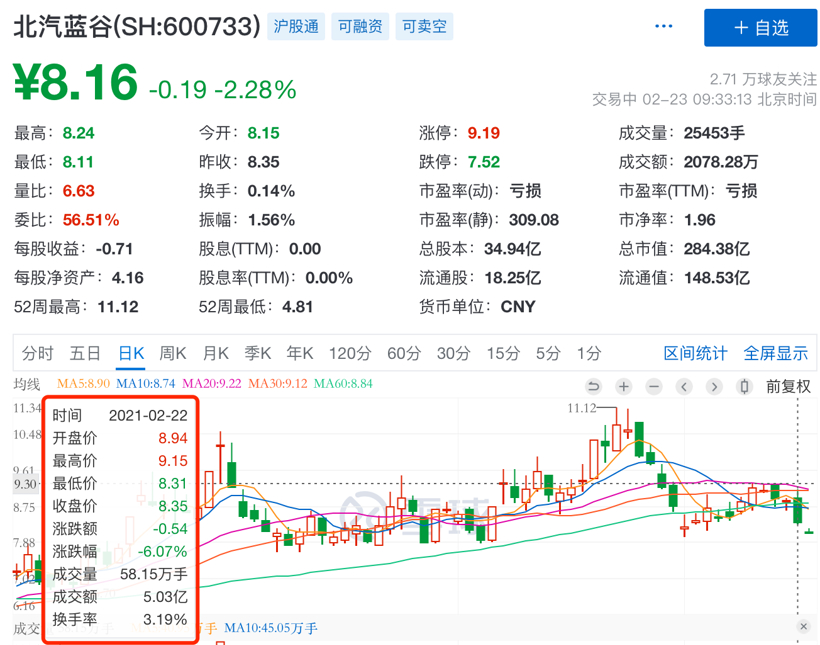Screen dimensions: 820x645
Task: Switch to the 1分 chart tab
Action: (x=589, y=353)
